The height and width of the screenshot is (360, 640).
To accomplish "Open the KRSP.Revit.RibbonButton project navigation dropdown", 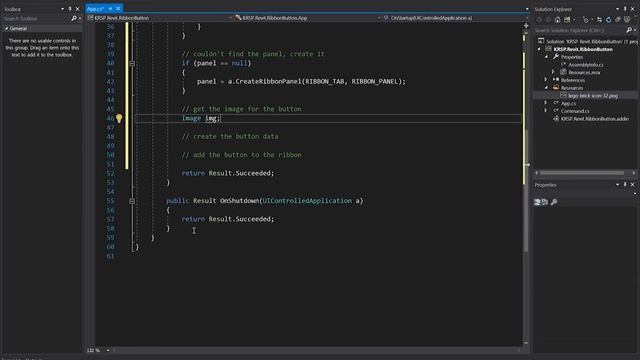I will (x=230, y=18).
